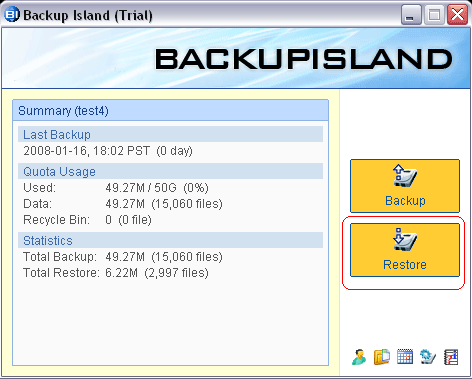This screenshot has width=472, height=379.
Task: Select the "2008-01-16, 18:02 PST (0 day)" timestamp
Action: (108, 151)
